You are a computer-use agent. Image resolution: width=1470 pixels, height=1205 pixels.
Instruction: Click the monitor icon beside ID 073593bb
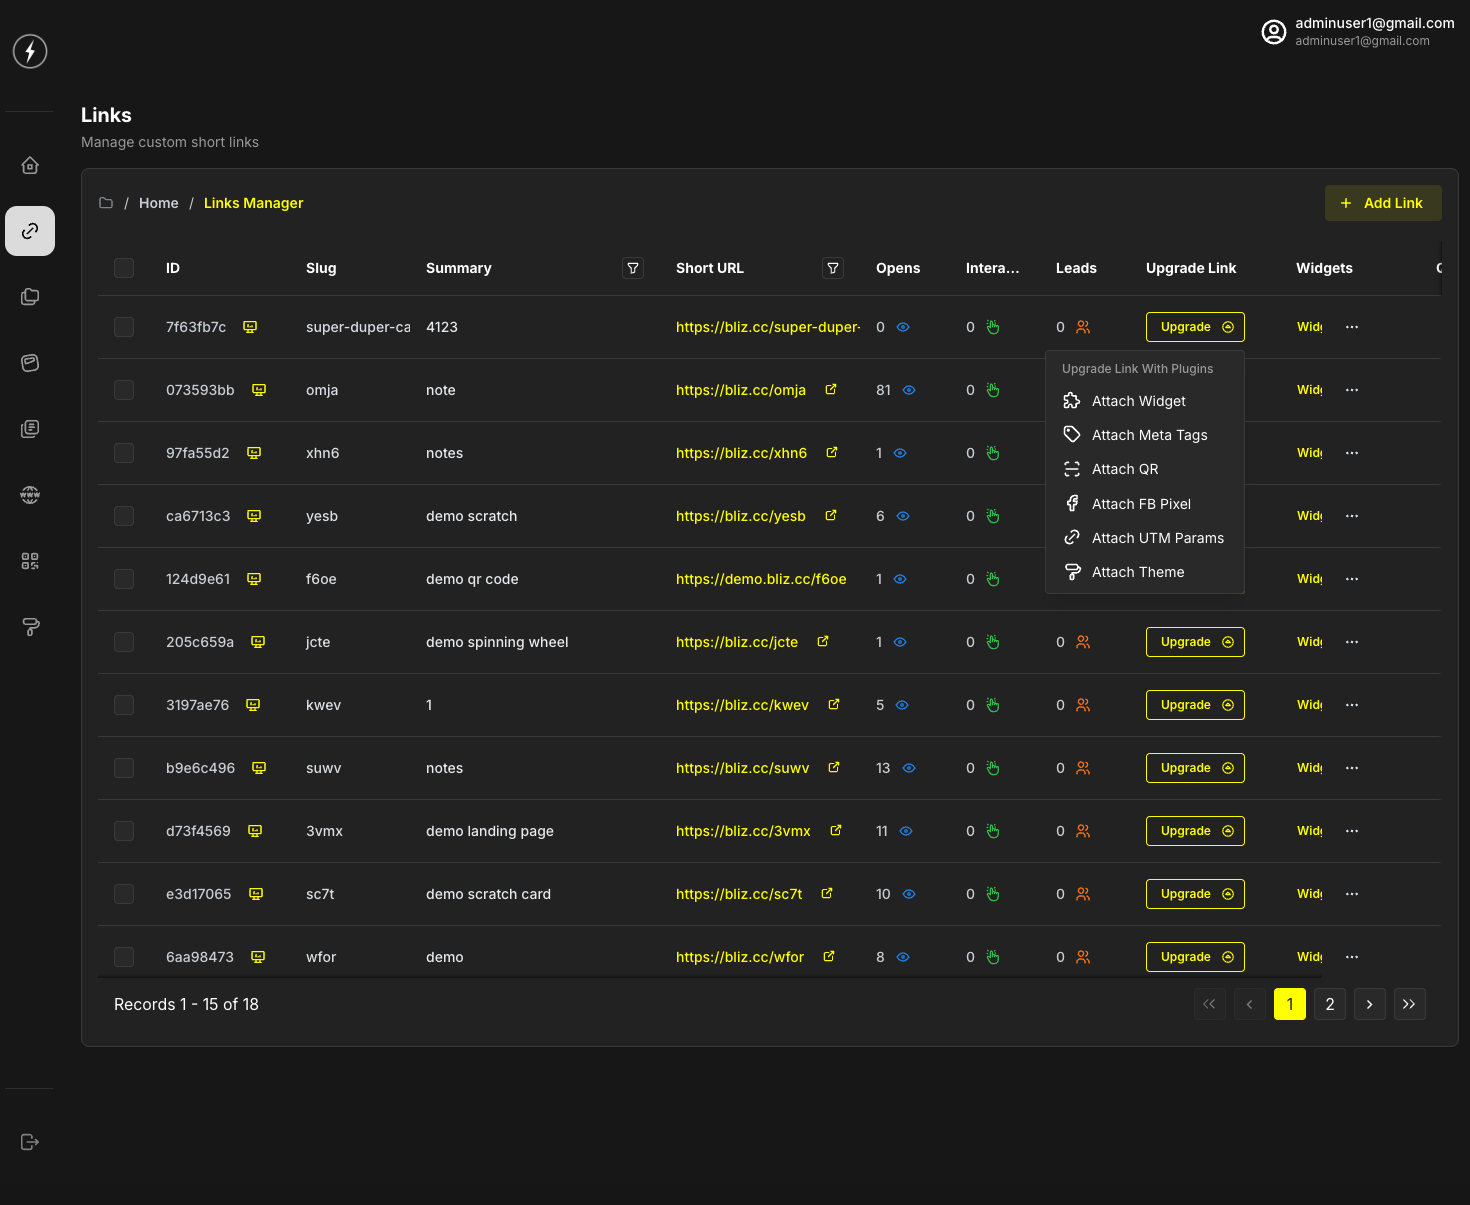pos(259,390)
